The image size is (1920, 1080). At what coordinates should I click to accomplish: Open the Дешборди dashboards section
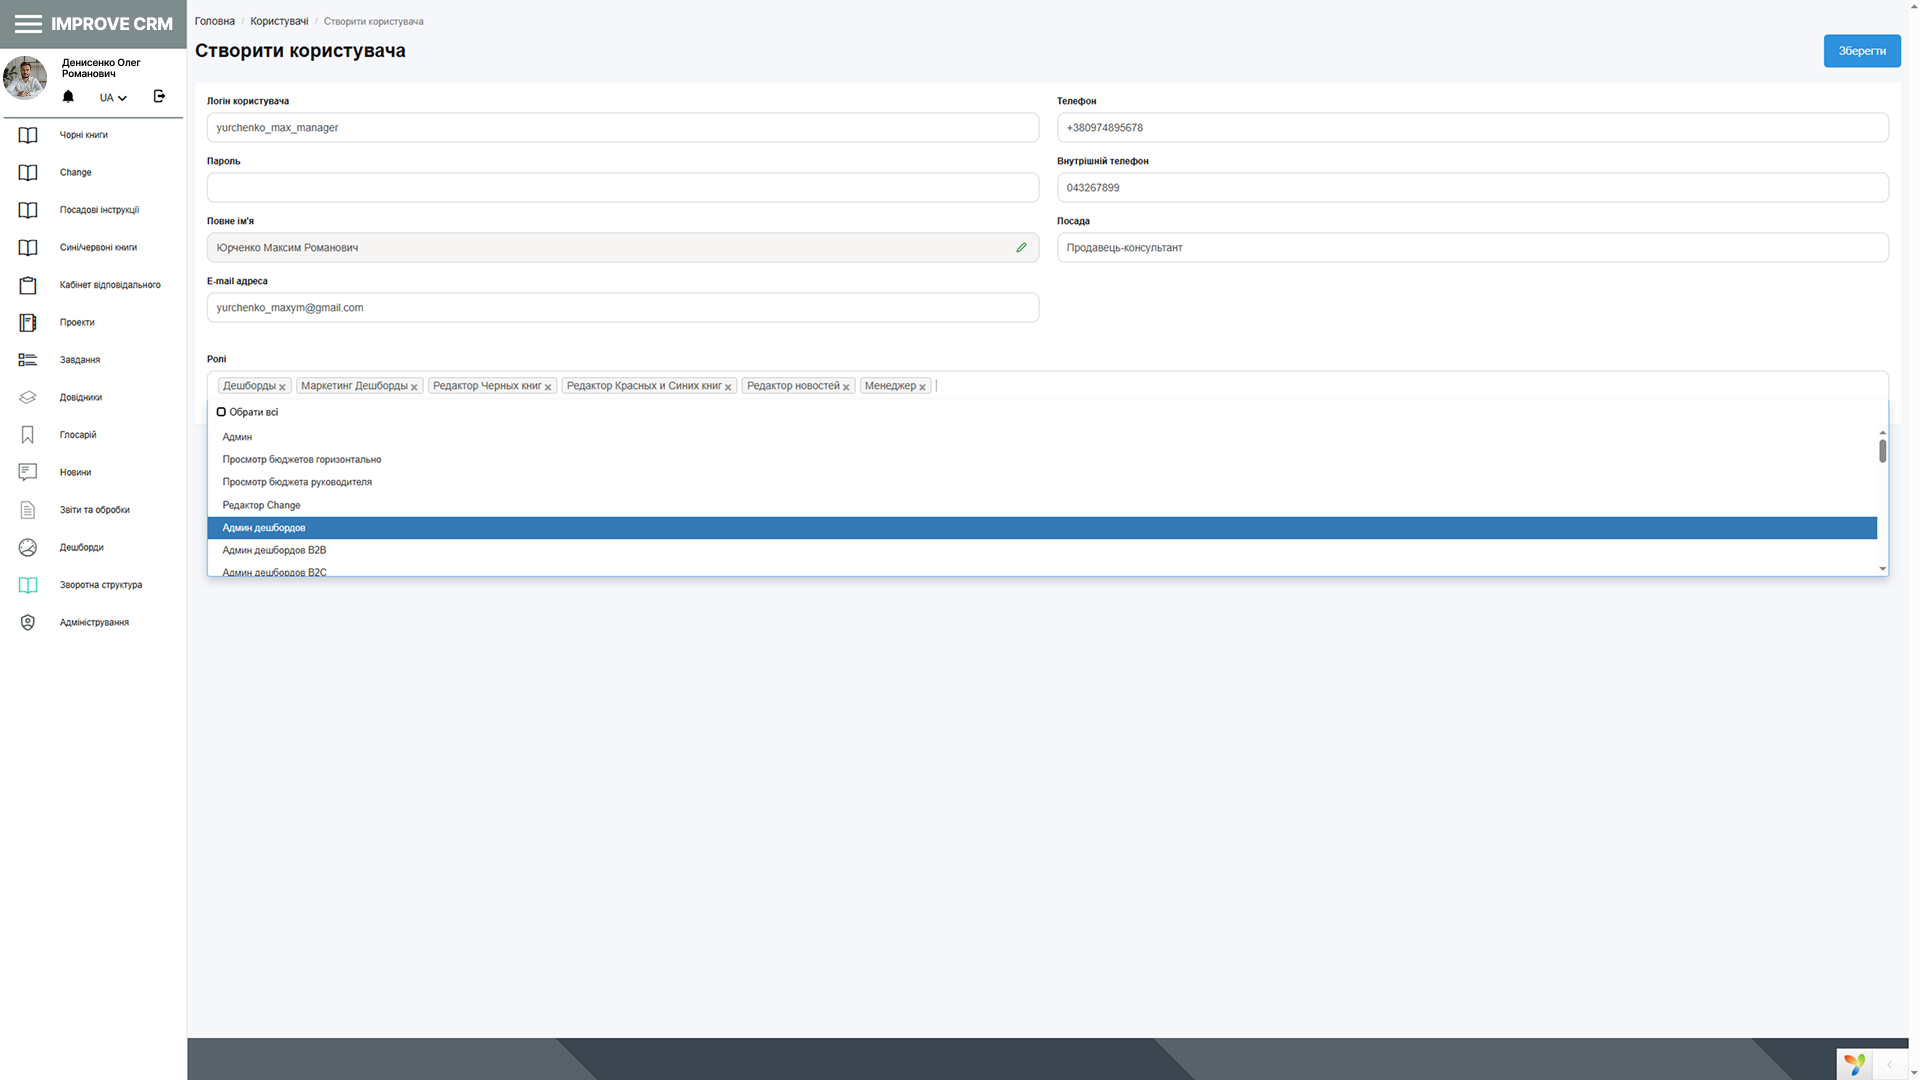pyautogui.click(x=80, y=547)
